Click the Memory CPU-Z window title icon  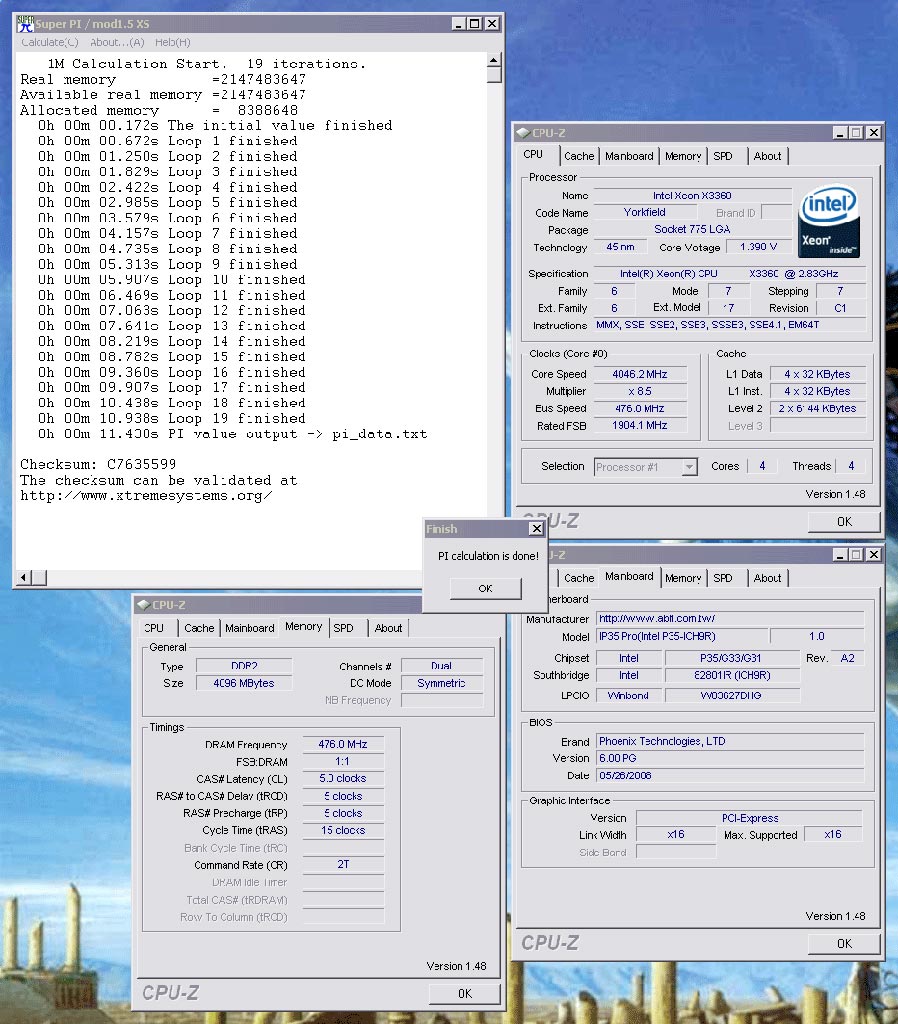[x=144, y=605]
